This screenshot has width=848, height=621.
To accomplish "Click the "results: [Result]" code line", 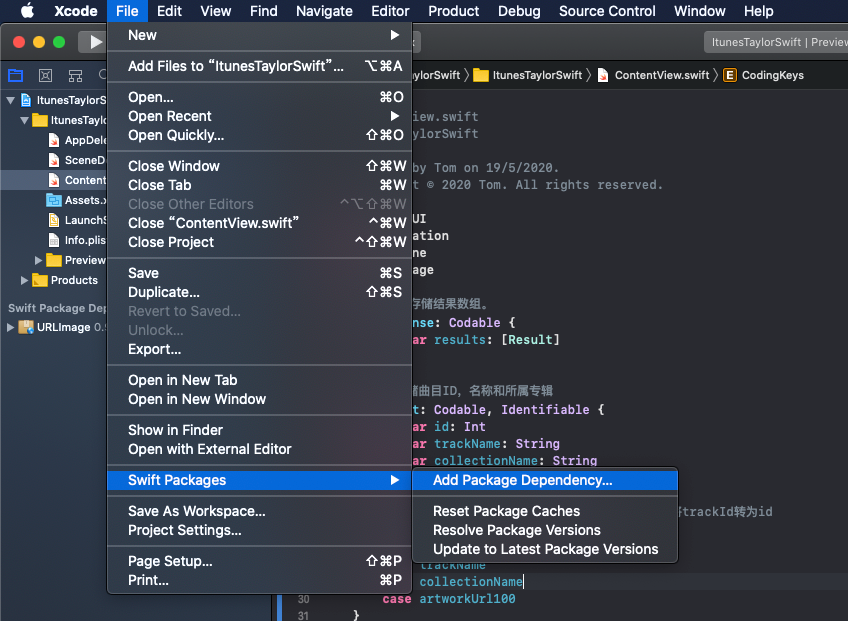I will point(486,340).
